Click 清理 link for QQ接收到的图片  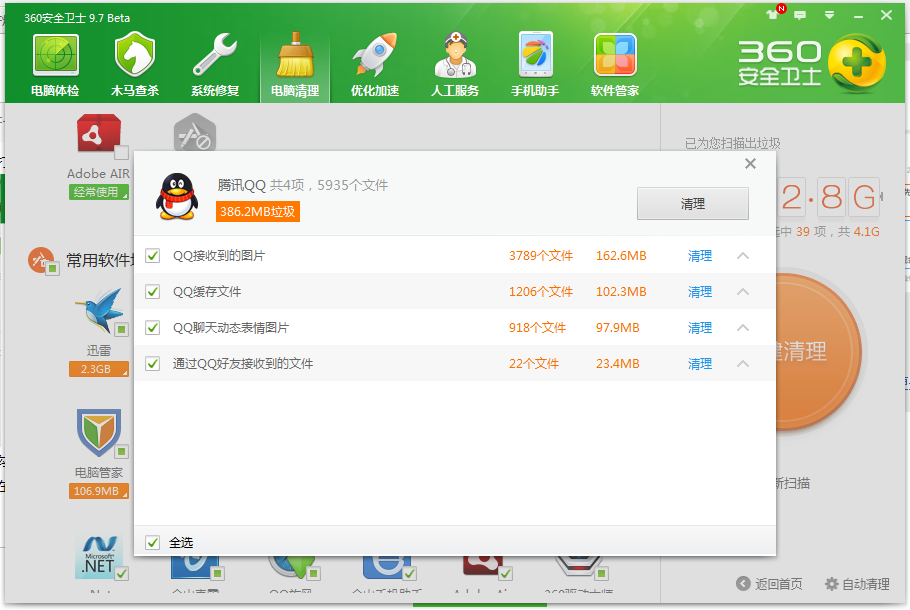point(700,255)
